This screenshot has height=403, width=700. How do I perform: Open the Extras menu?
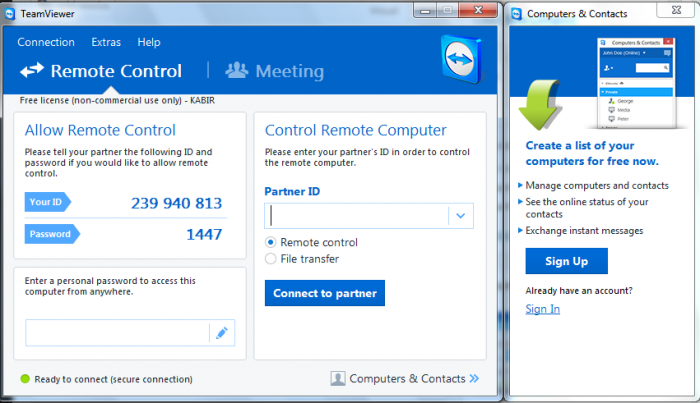coord(106,42)
